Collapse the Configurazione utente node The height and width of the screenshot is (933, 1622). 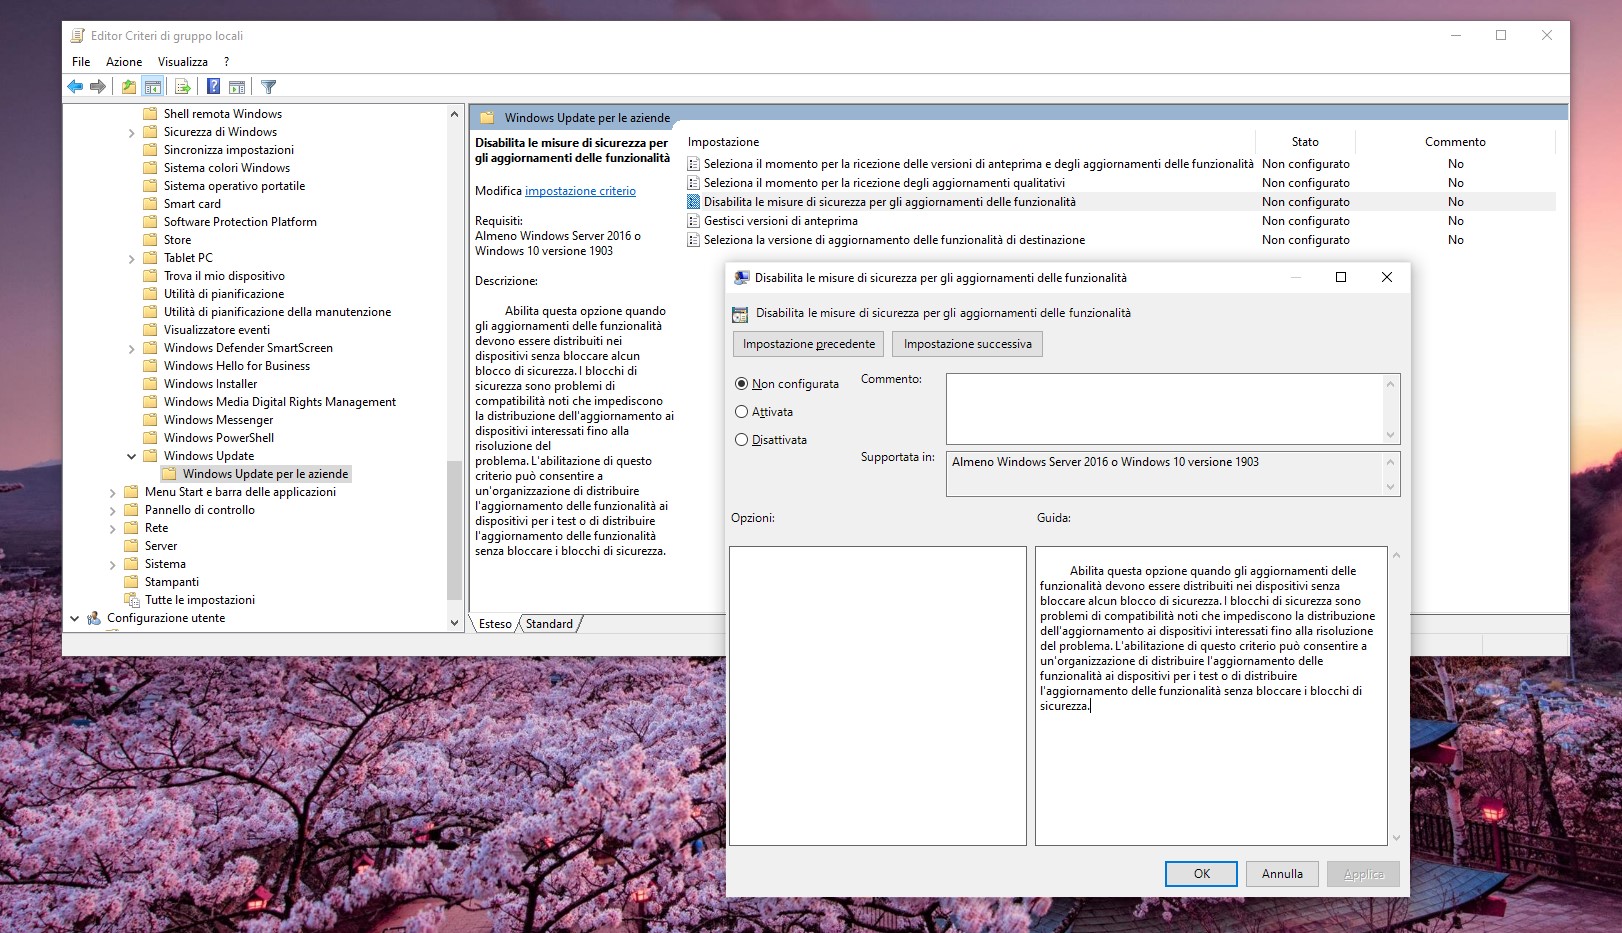tap(74, 618)
